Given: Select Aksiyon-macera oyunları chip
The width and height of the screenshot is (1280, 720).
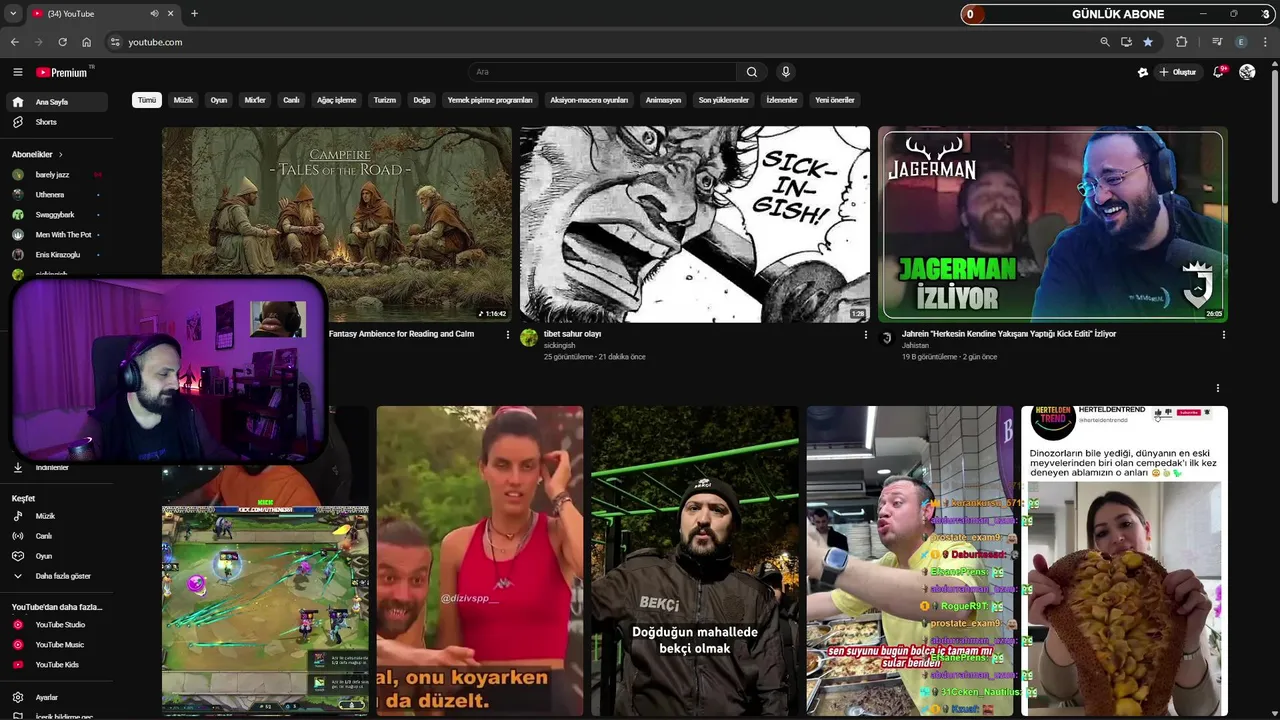Looking at the screenshot, I should [589, 100].
